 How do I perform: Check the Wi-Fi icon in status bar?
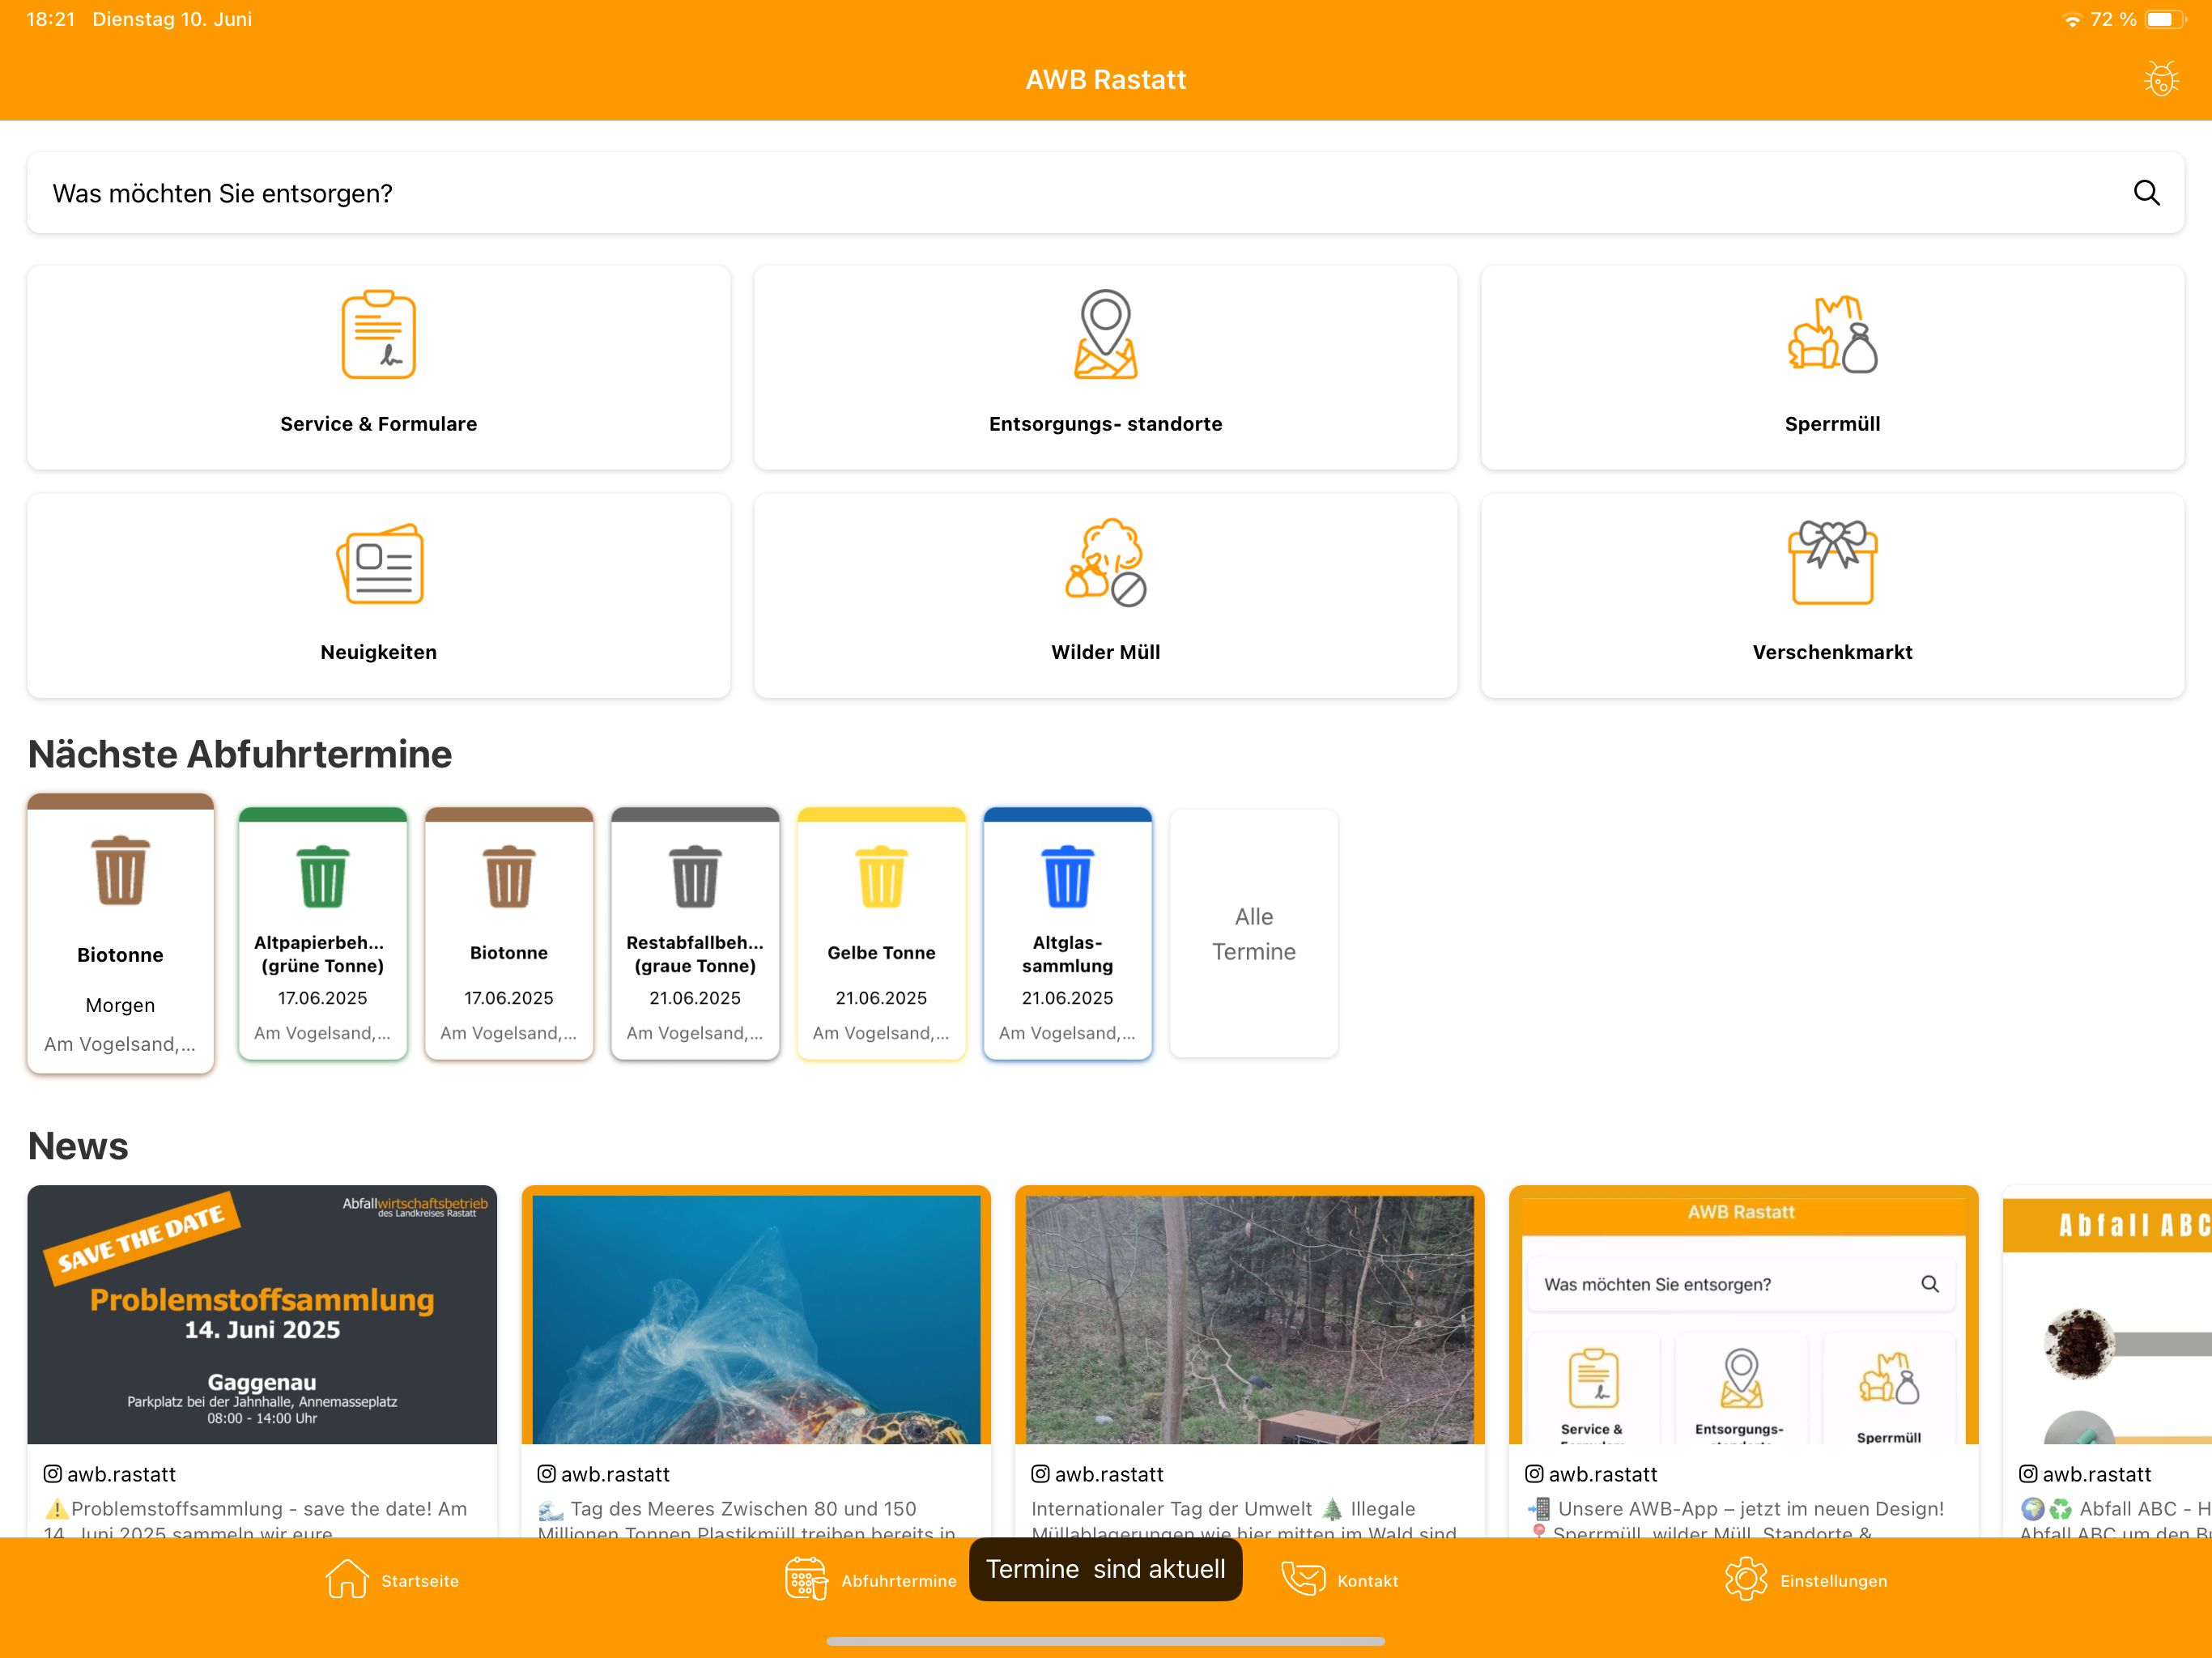[x=2072, y=20]
